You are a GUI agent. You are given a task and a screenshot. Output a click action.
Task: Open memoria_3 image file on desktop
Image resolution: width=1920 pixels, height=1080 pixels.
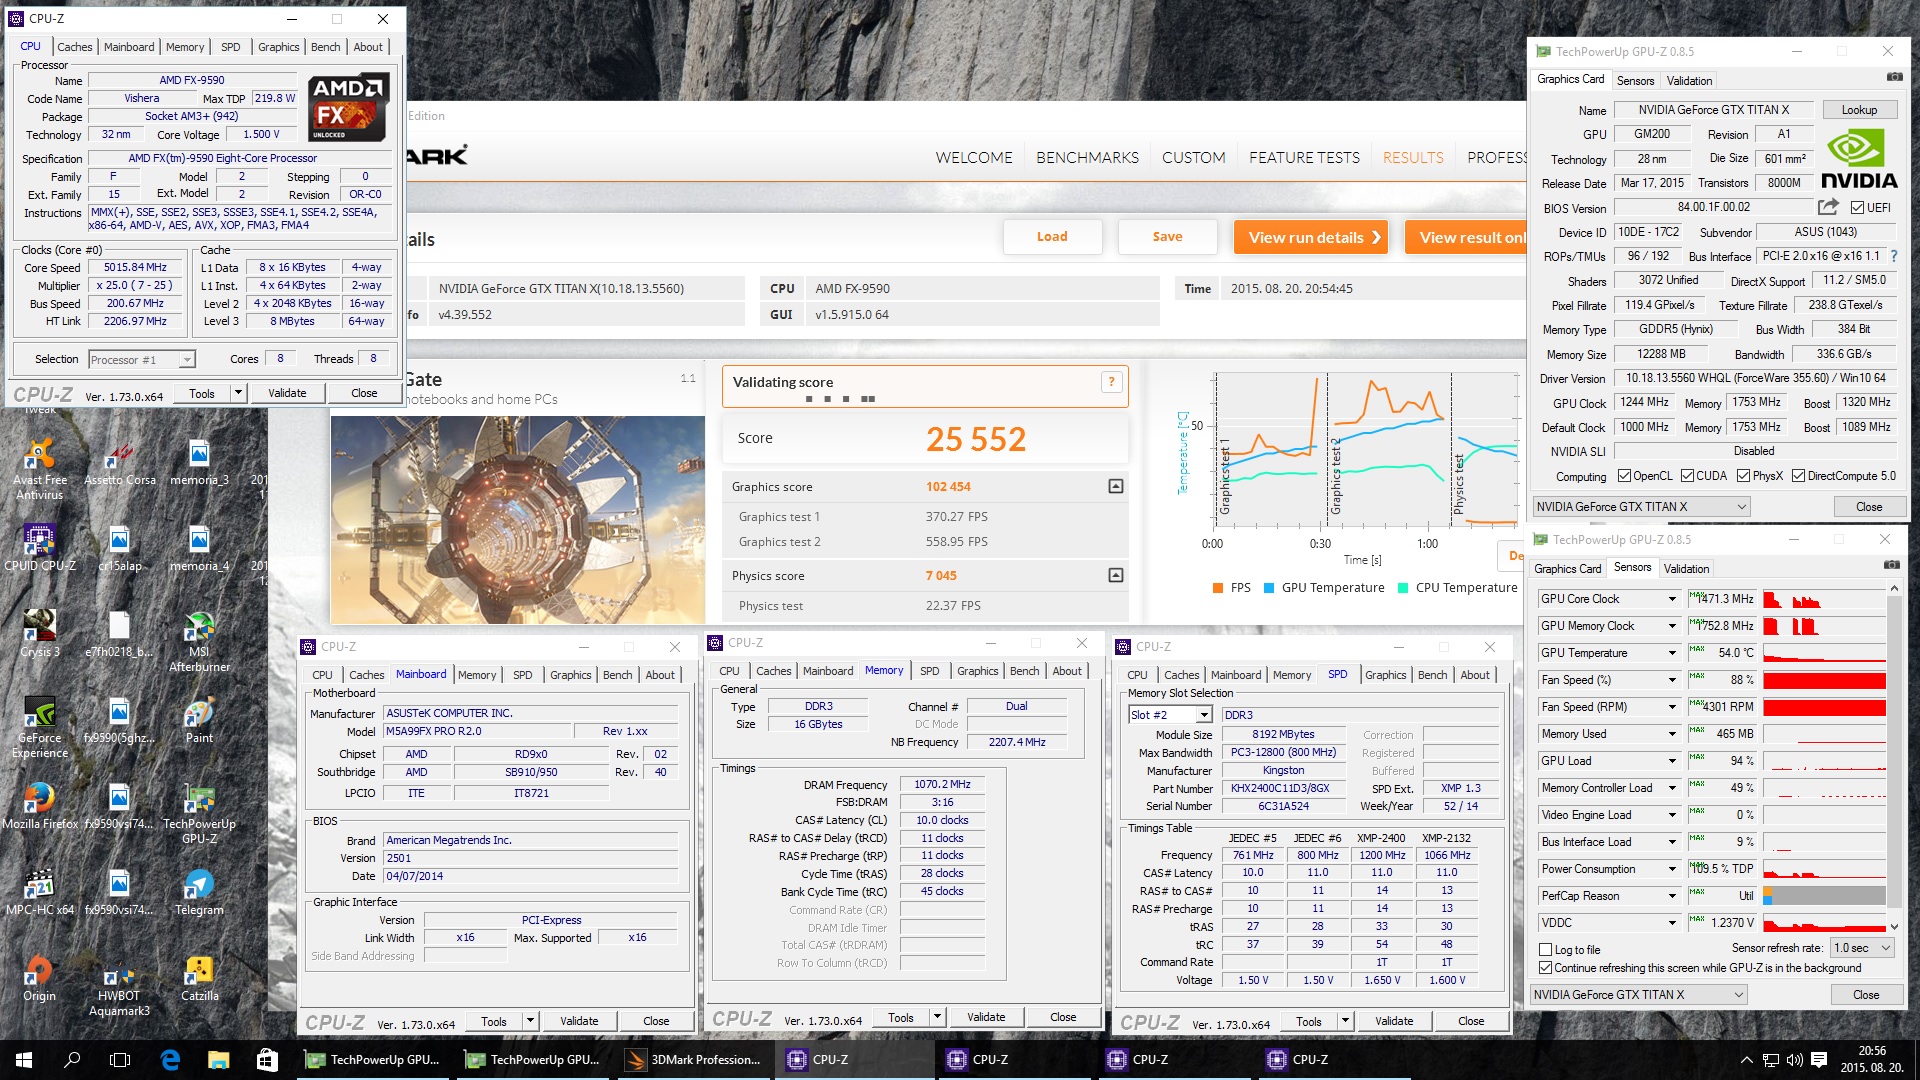point(199,463)
